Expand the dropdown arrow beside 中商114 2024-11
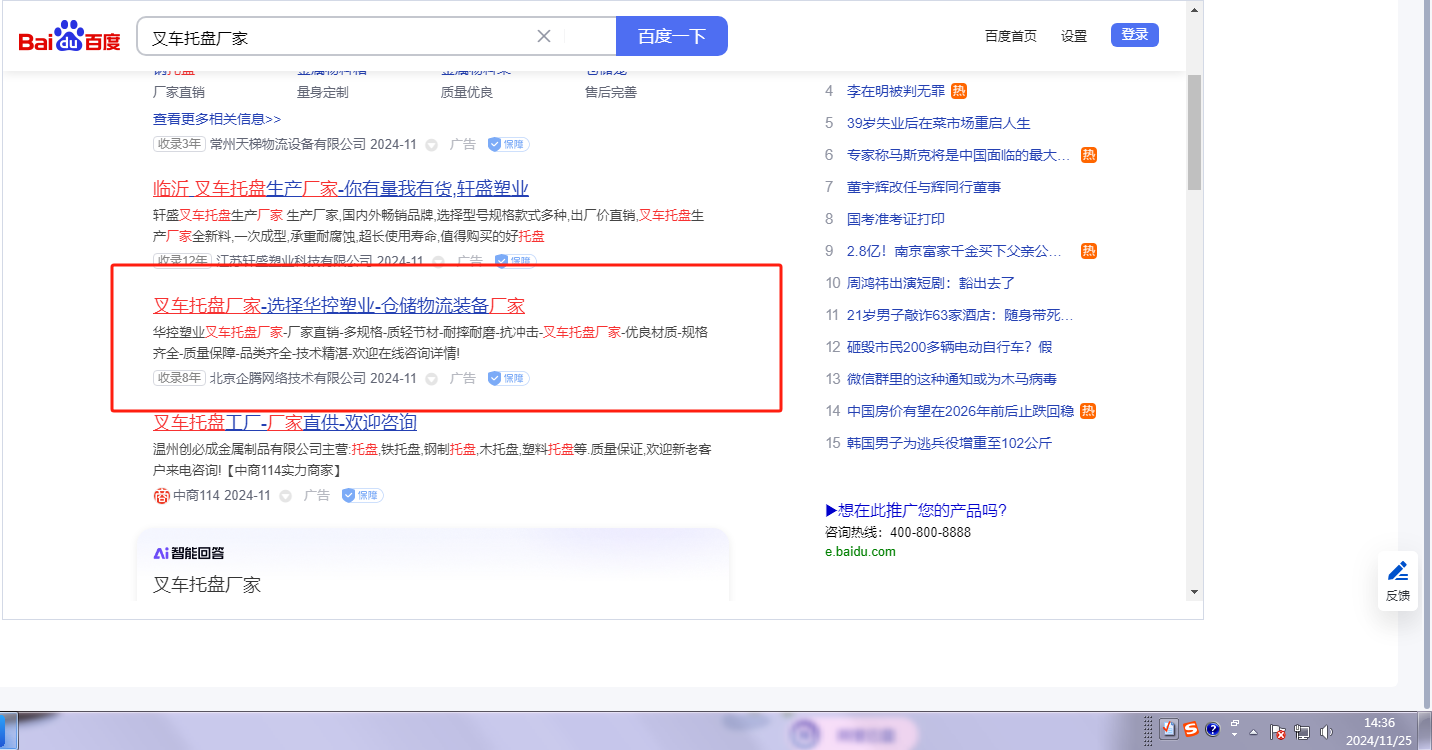Screen dimensions: 1432x750 [286, 496]
